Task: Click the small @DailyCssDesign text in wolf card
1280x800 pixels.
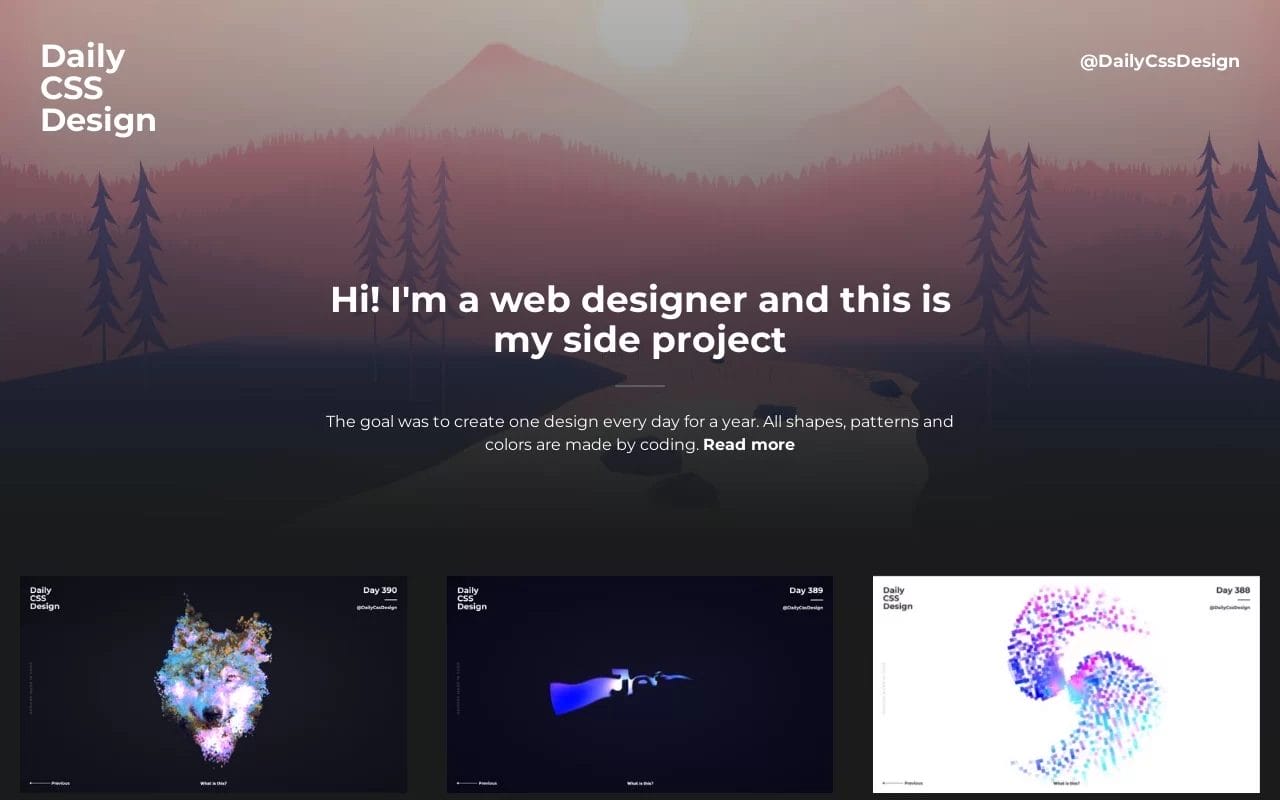Action: [377, 607]
